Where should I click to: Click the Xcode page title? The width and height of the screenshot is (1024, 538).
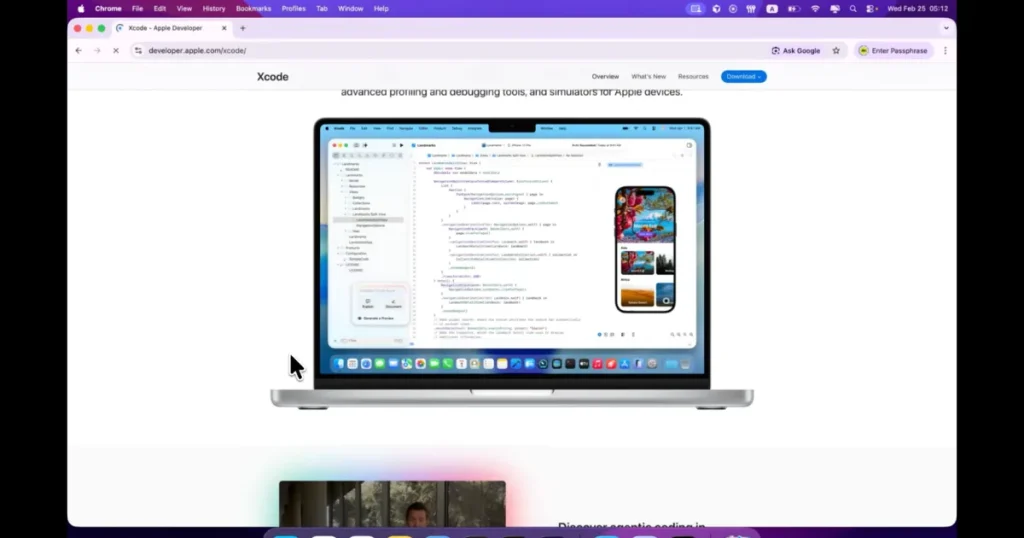click(272, 76)
